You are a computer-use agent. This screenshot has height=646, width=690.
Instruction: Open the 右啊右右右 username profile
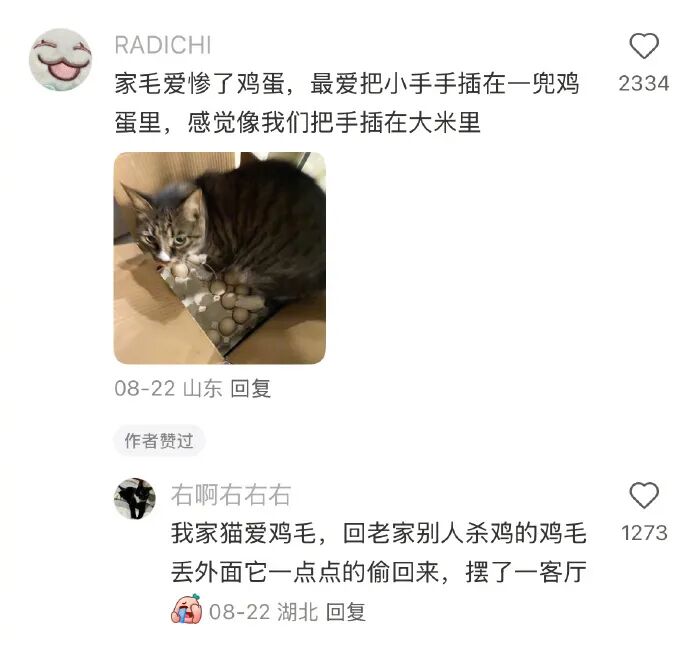[231, 495]
